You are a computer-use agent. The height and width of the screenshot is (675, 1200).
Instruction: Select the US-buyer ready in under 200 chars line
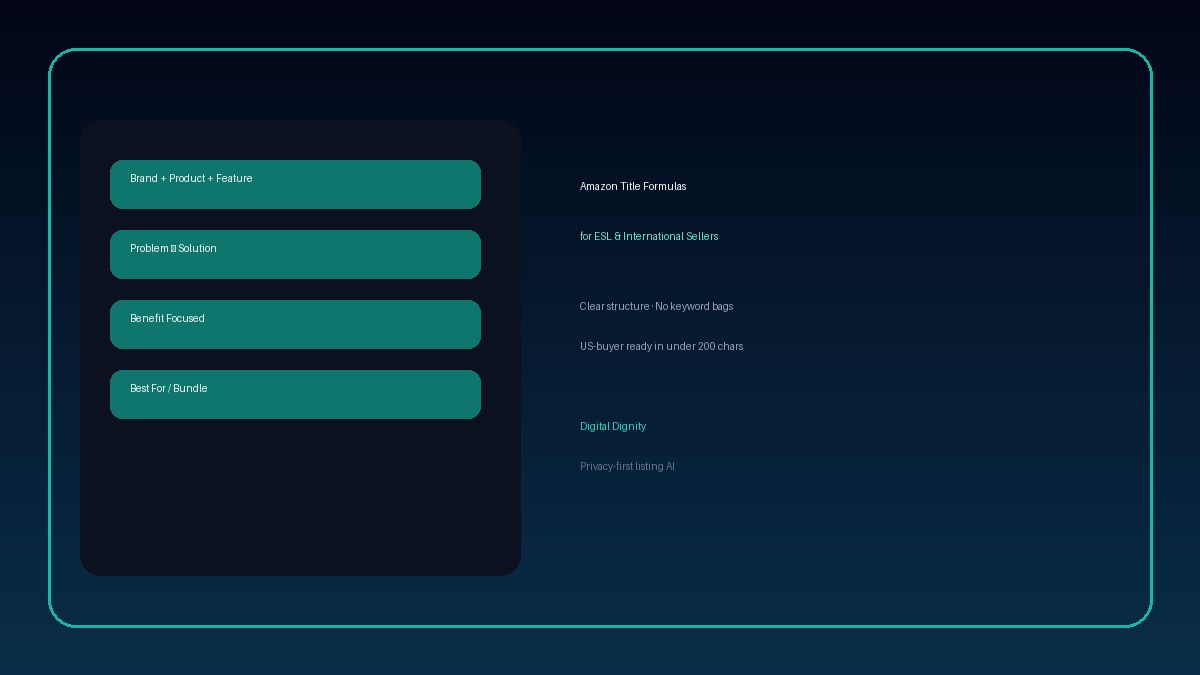pyautogui.click(x=661, y=346)
